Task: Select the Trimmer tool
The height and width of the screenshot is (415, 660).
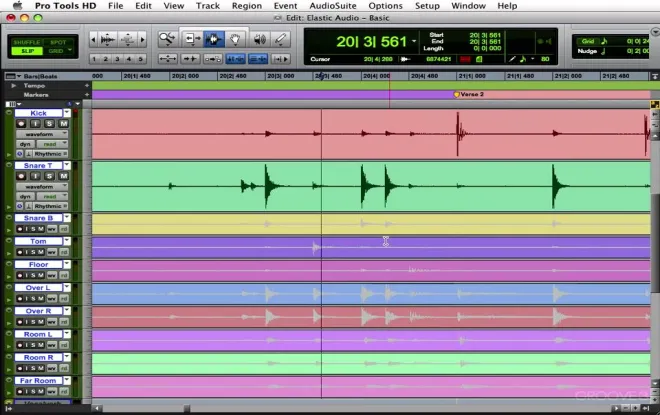Action: click(x=193, y=39)
